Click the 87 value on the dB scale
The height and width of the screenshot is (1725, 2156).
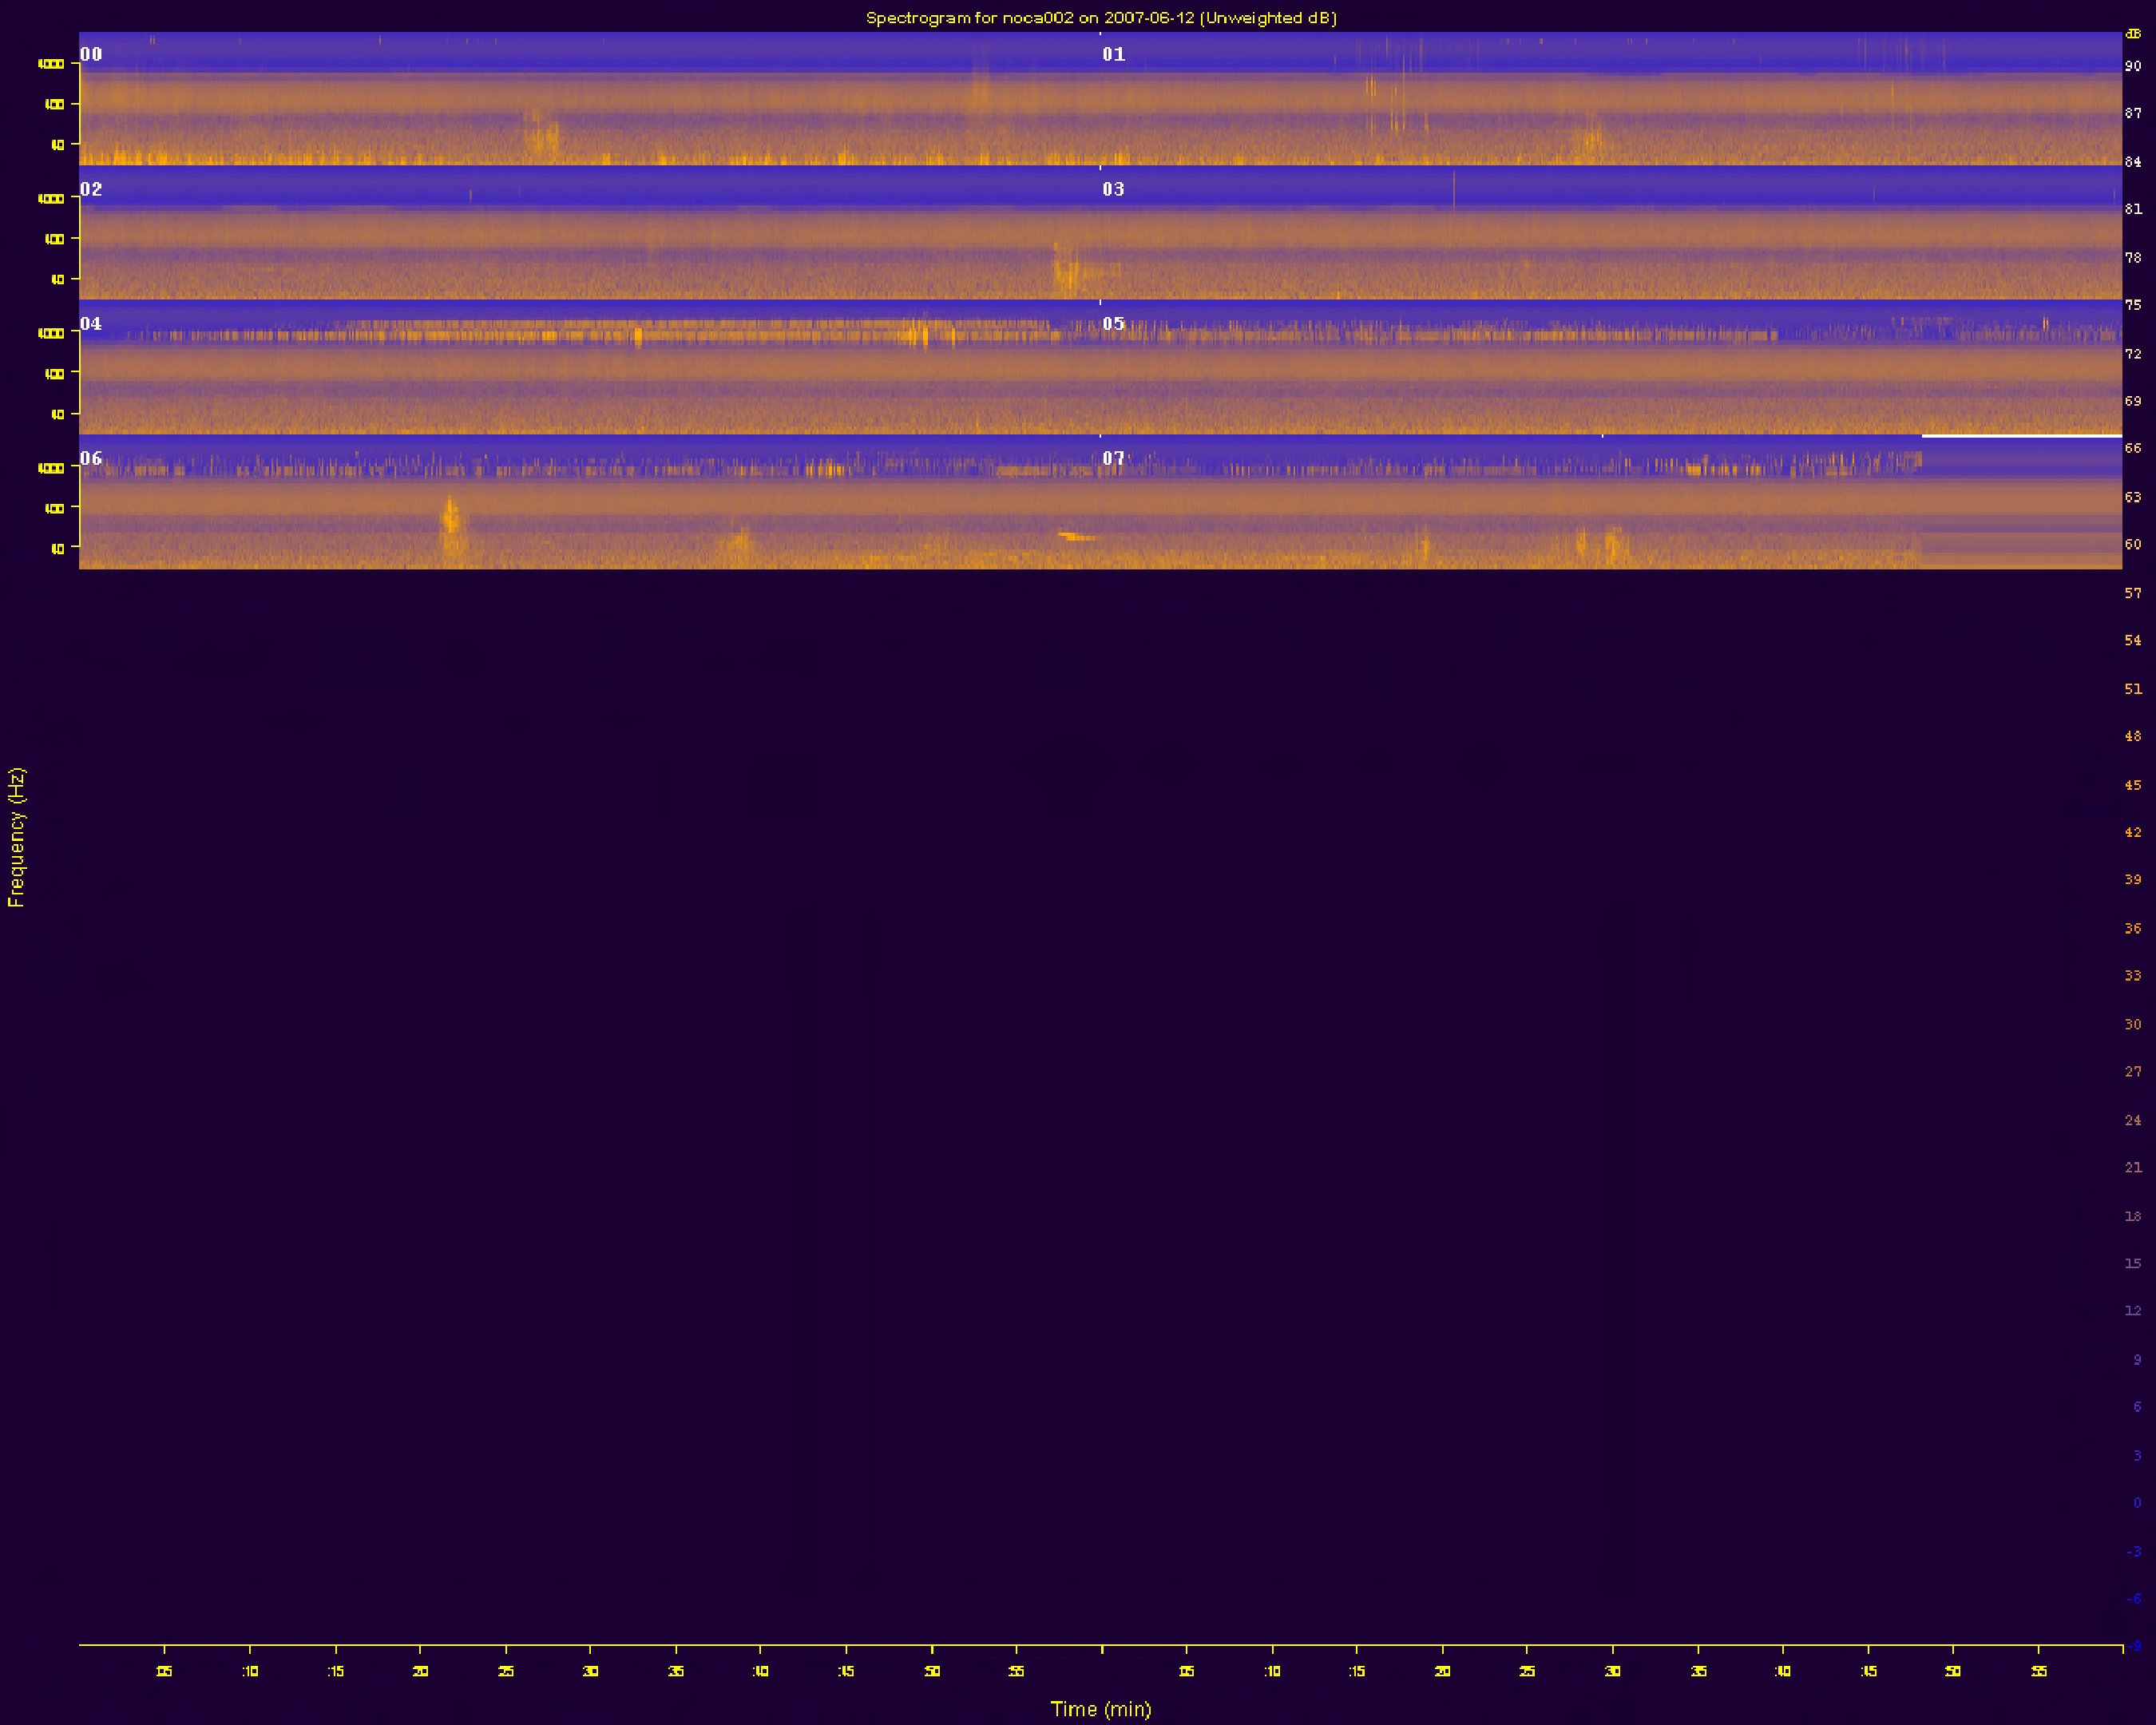(x=2133, y=113)
